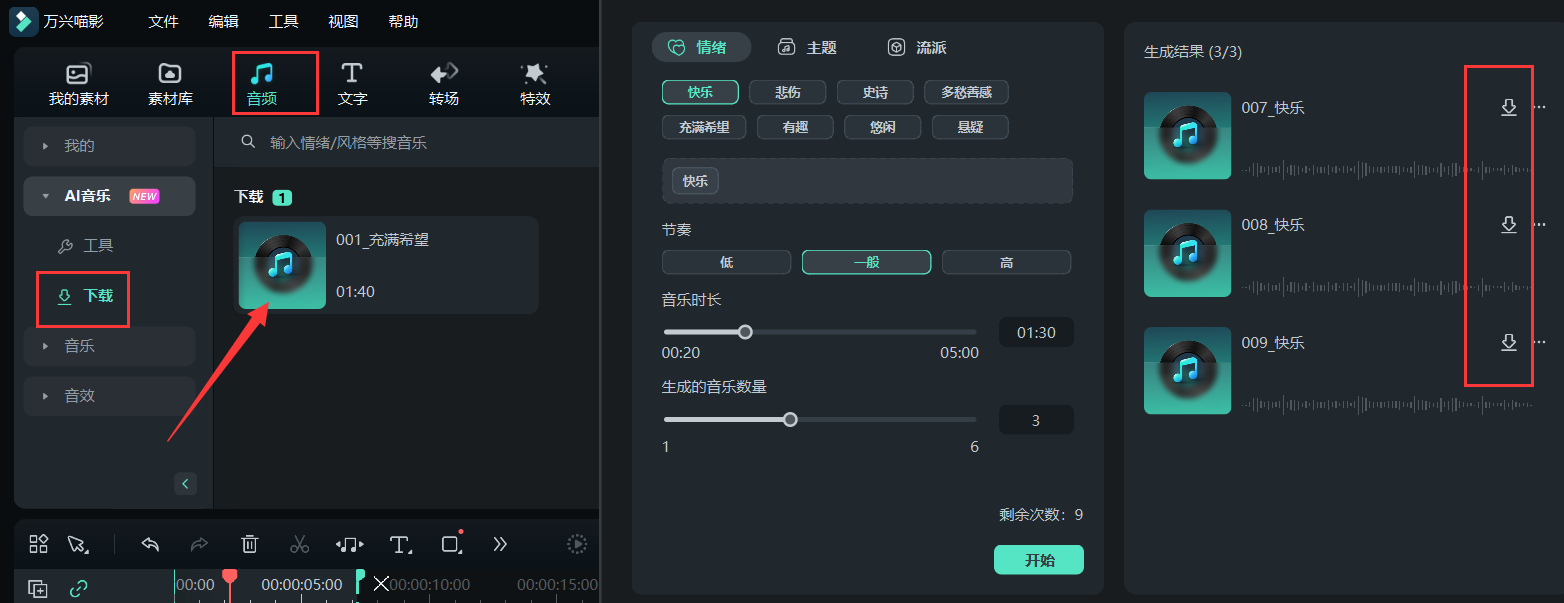Select the Undo icon in the timeline toolbar
This screenshot has height=603, width=1564.
point(150,544)
